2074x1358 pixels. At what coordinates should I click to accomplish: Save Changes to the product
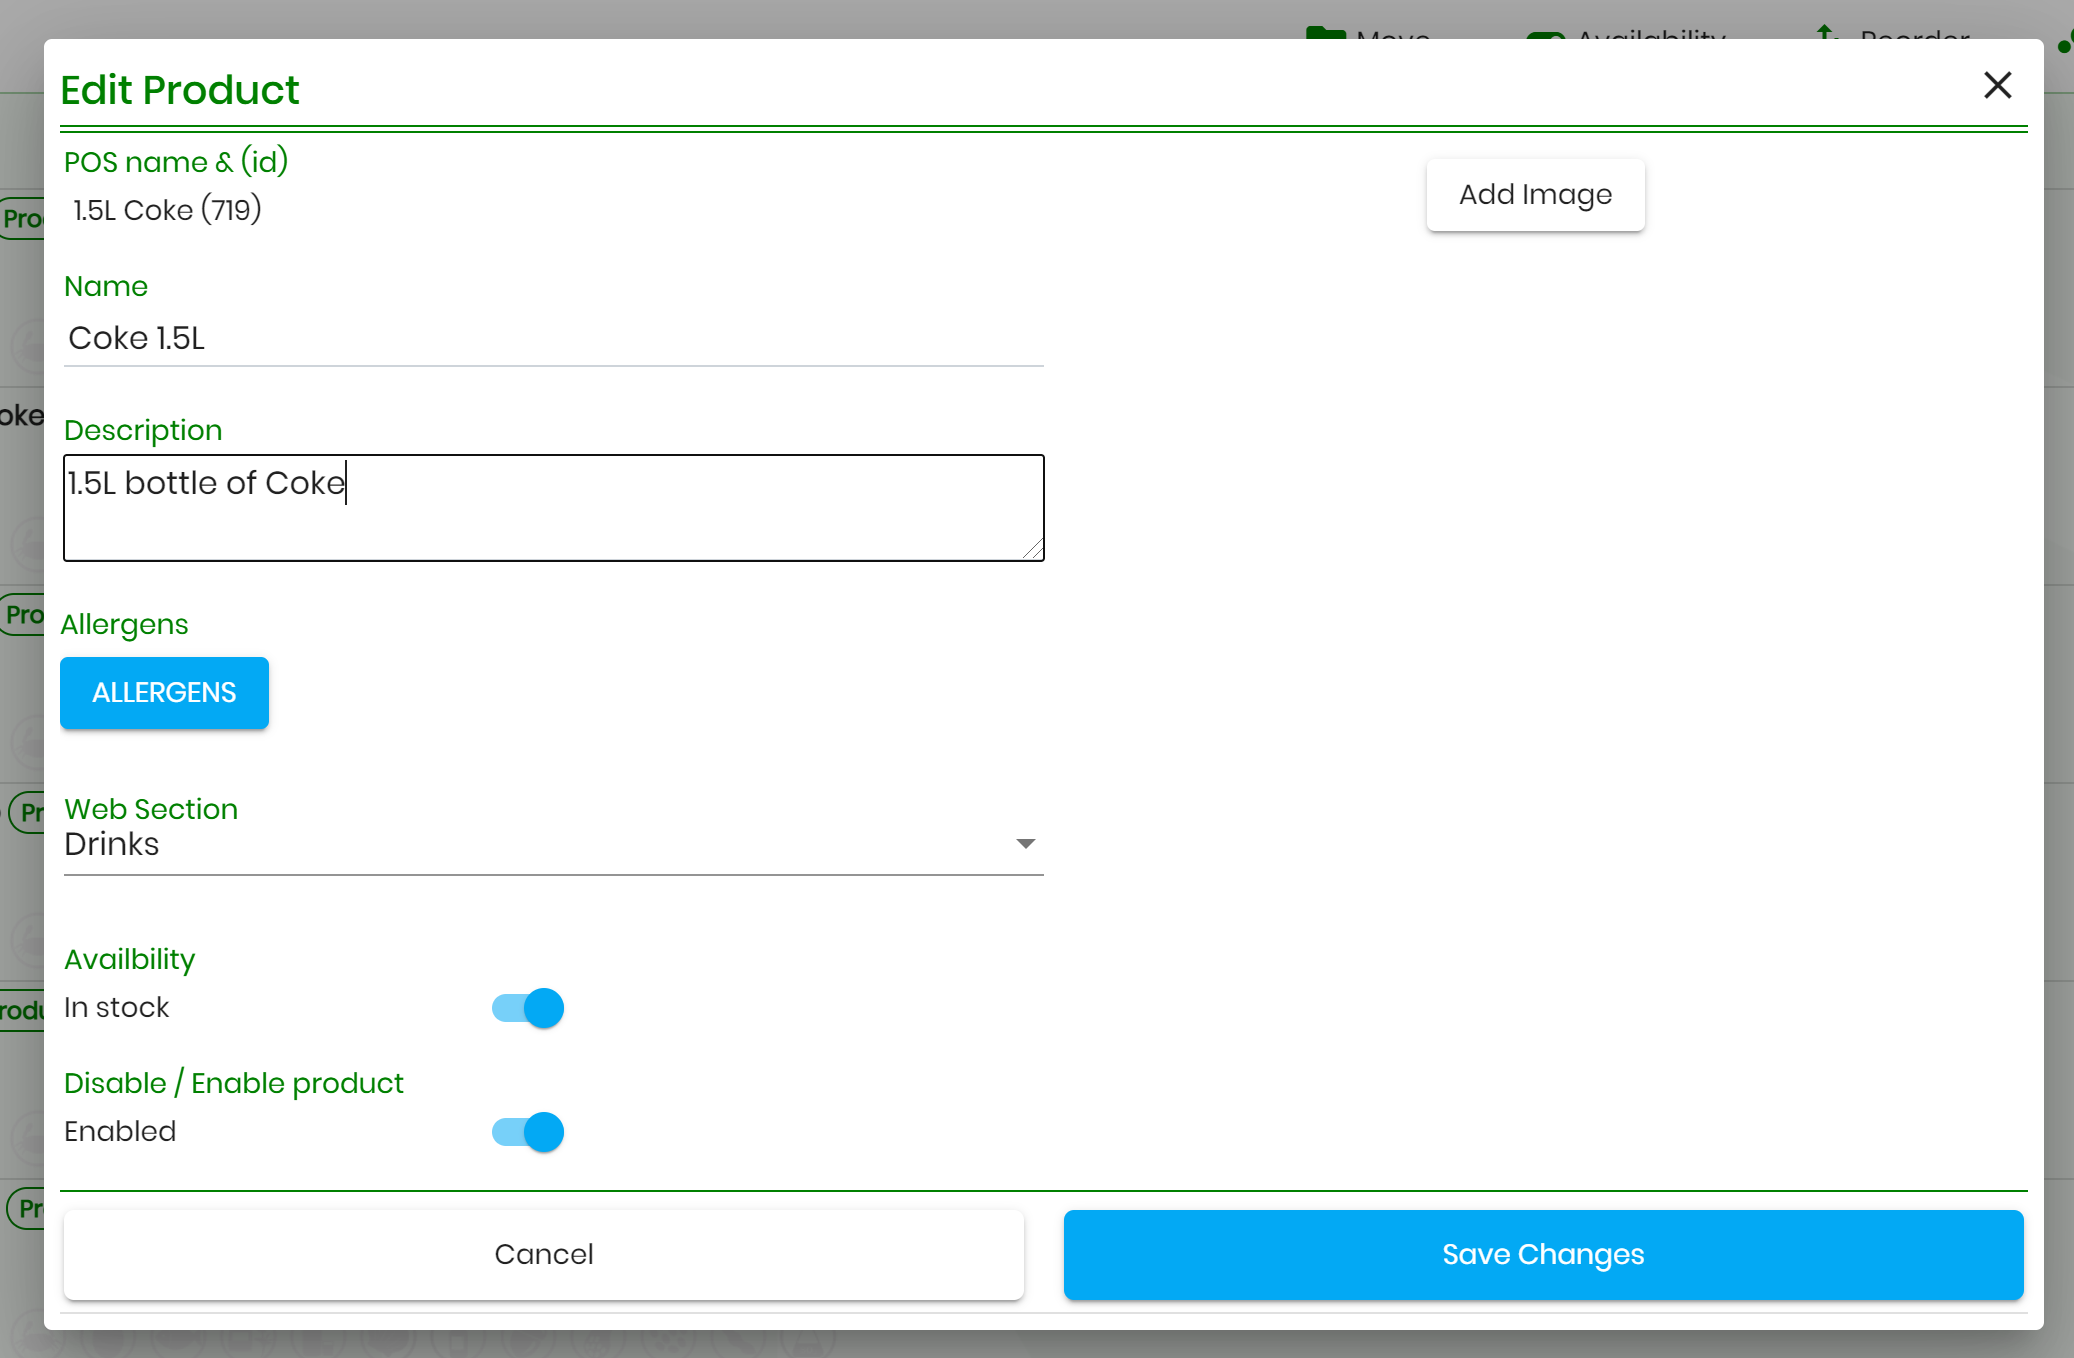(x=1543, y=1254)
